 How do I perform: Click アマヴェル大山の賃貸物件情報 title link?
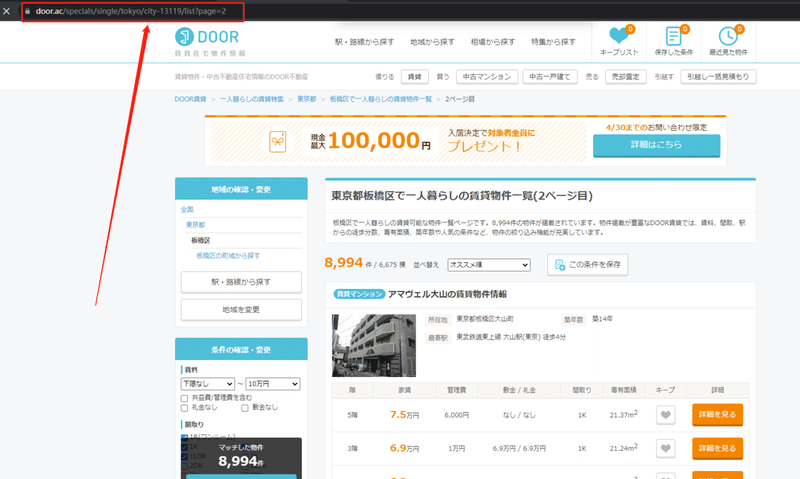pos(447,294)
